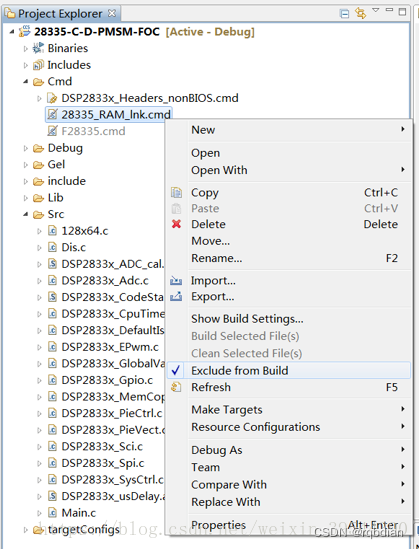Open the Debug As submenu
The width and height of the screenshot is (419, 549).
tap(289, 450)
